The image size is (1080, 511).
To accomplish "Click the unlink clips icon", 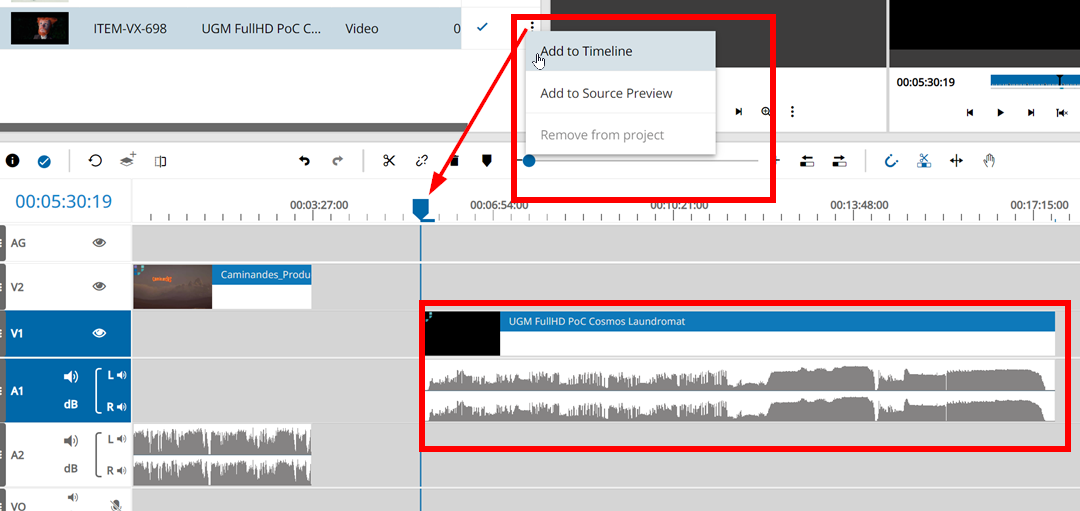I will click(422, 160).
